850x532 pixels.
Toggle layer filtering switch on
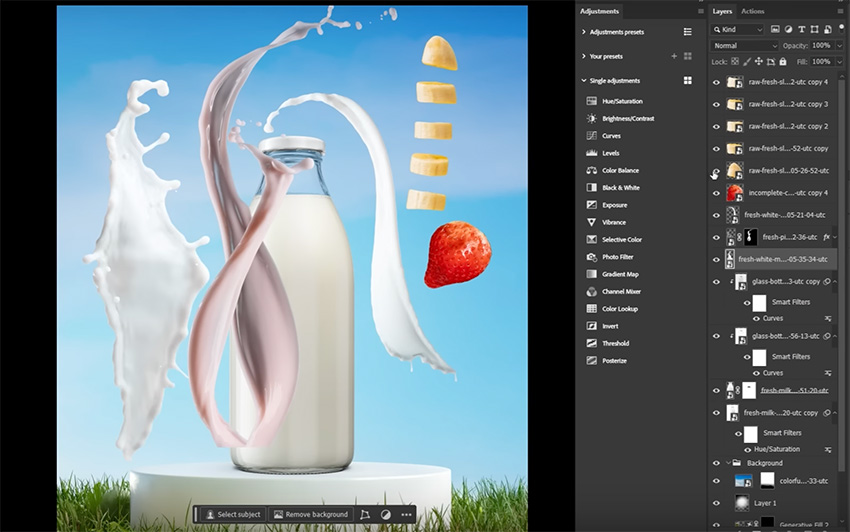click(x=841, y=29)
